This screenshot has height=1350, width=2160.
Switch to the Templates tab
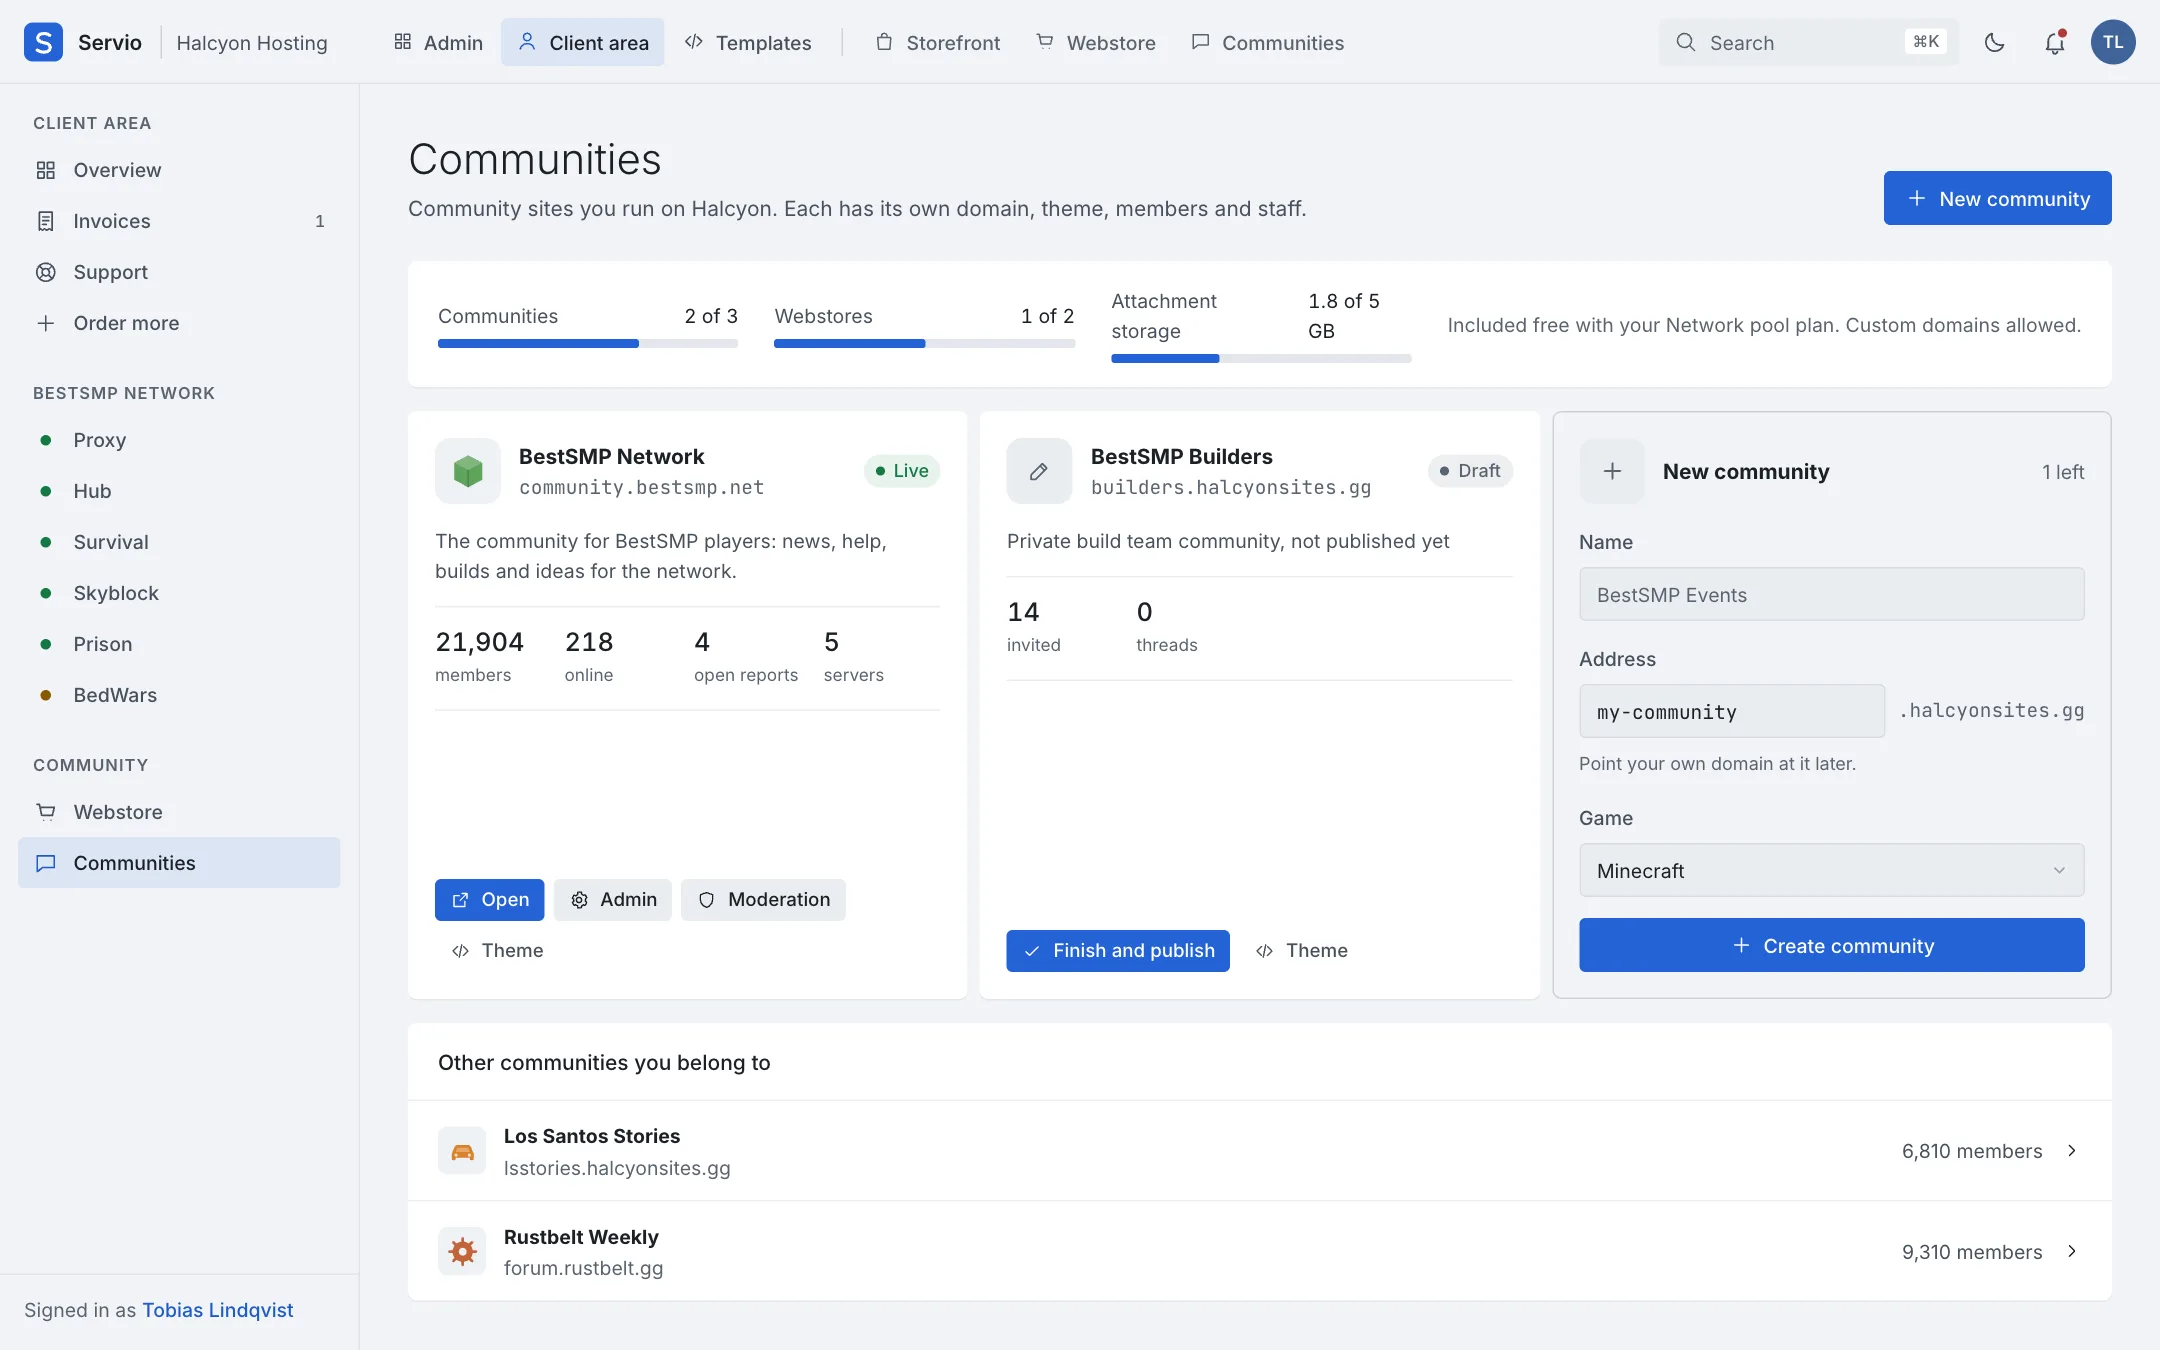[748, 42]
